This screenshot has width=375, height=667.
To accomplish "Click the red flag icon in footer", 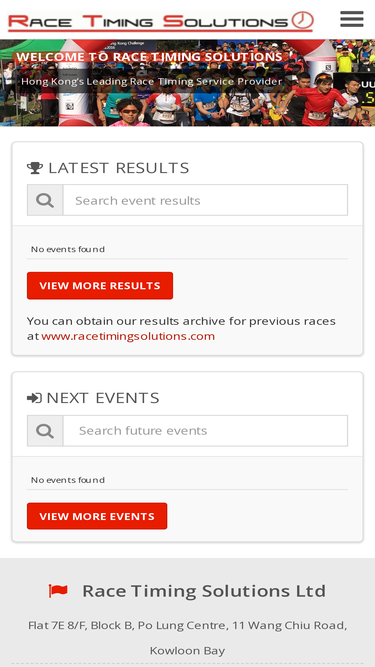I will (58, 591).
